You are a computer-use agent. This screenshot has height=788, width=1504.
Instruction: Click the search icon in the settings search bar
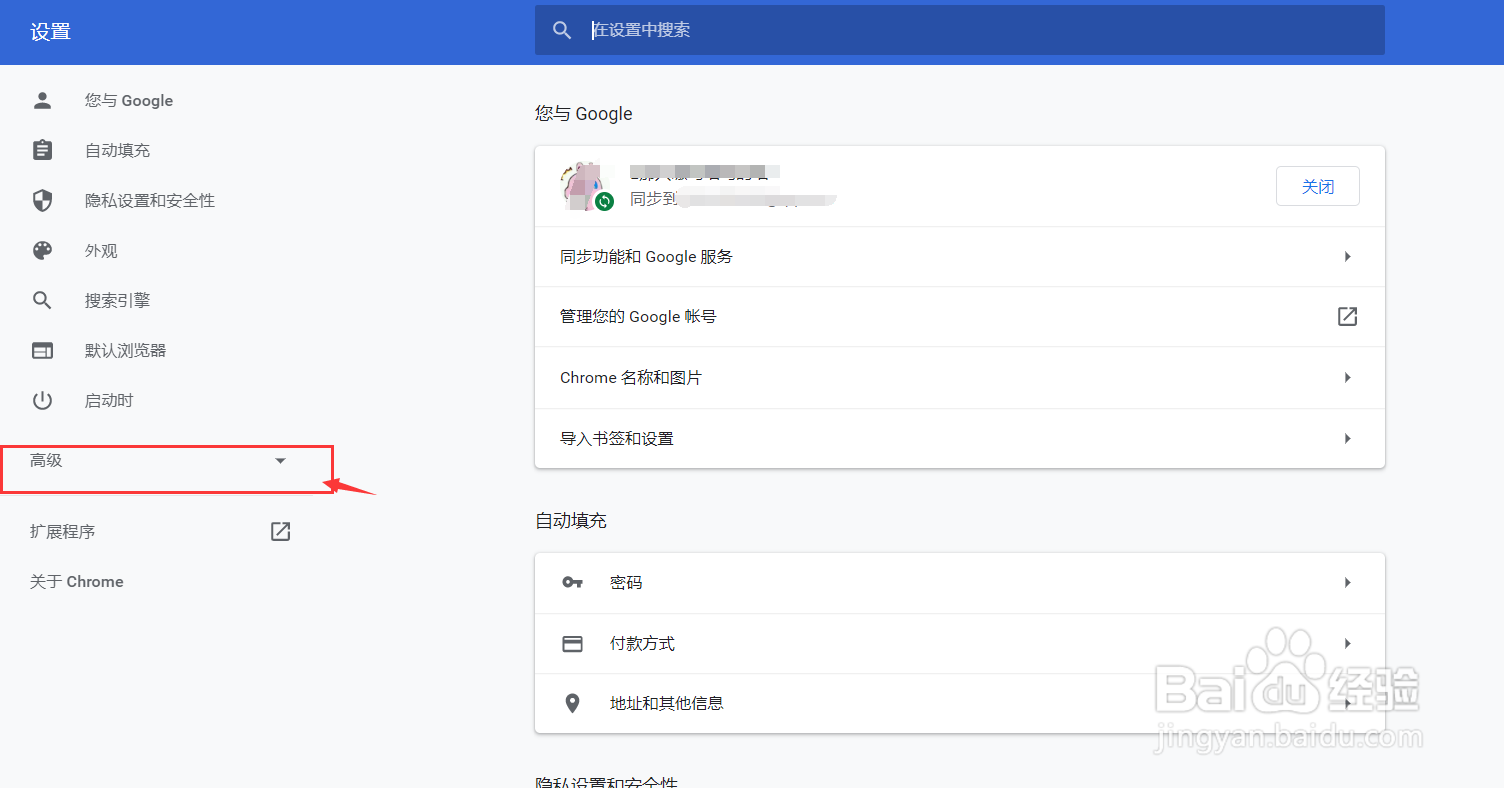coord(563,30)
